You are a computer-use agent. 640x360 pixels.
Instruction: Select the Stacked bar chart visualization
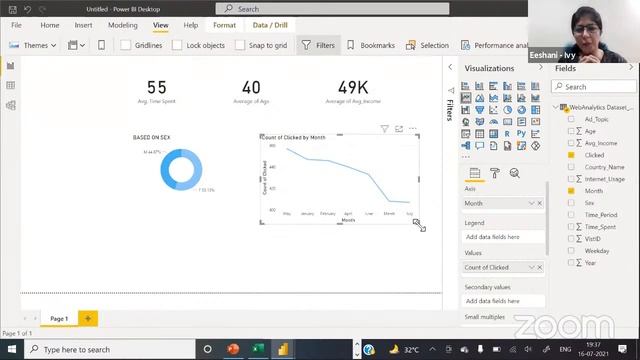pyautogui.click(x=465, y=86)
